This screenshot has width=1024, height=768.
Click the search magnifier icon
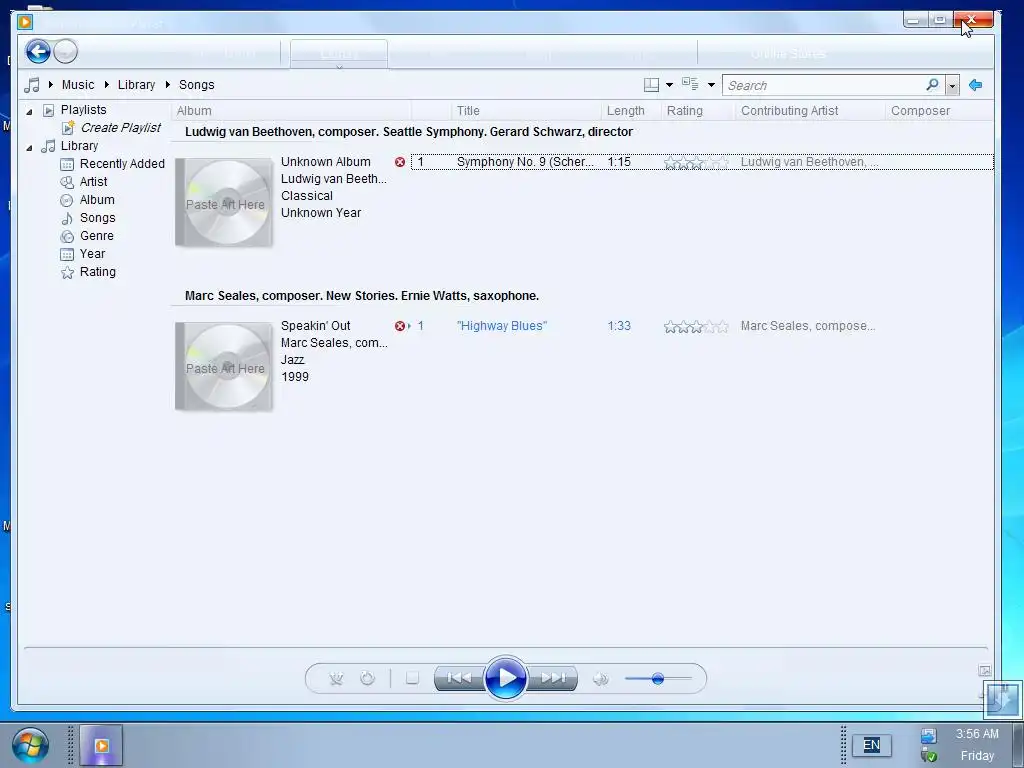(x=933, y=85)
